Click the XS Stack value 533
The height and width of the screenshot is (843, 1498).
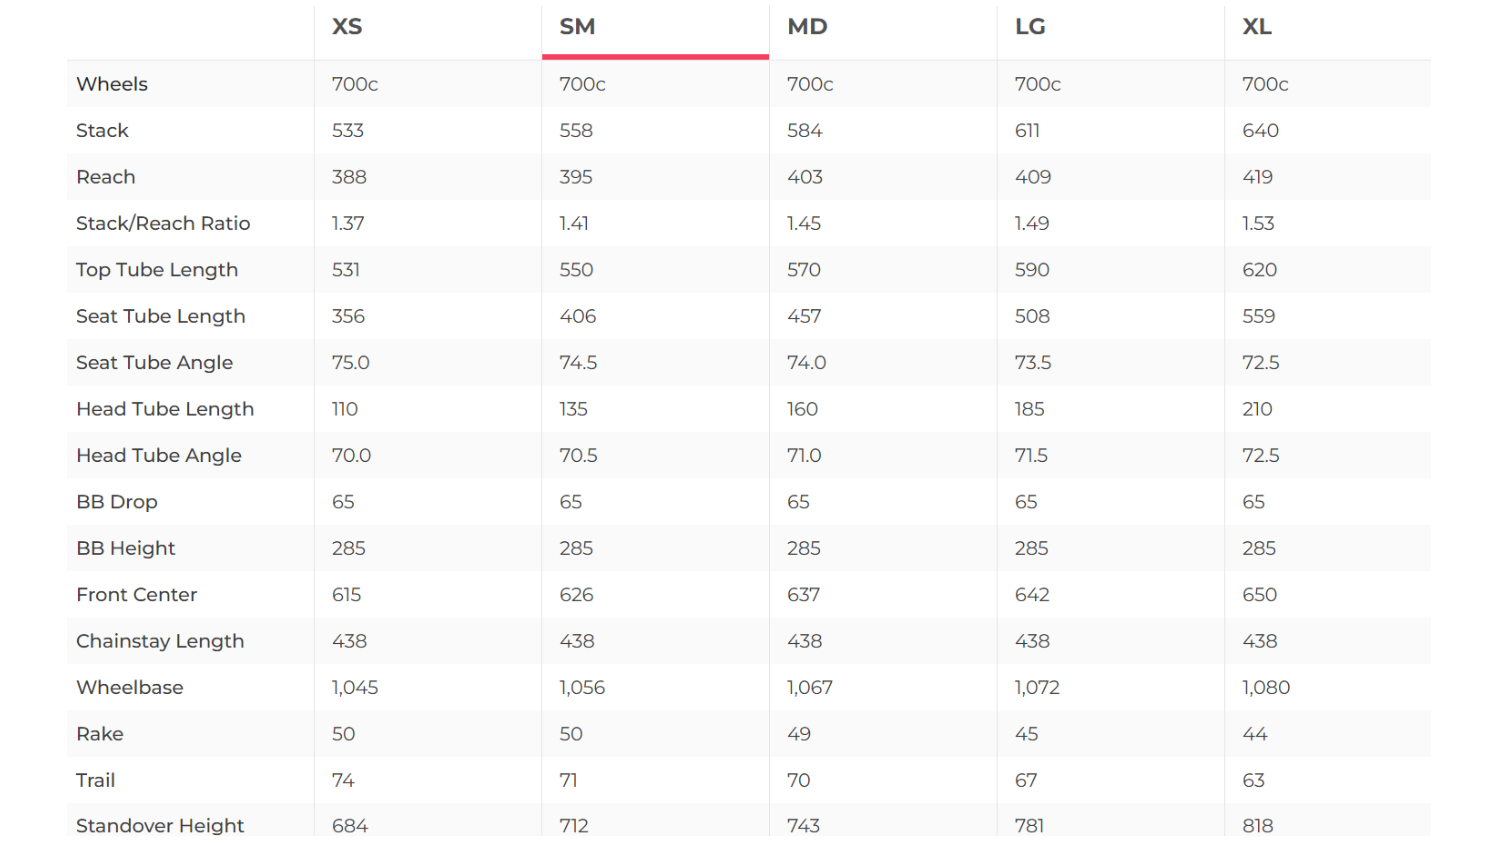click(348, 131)
